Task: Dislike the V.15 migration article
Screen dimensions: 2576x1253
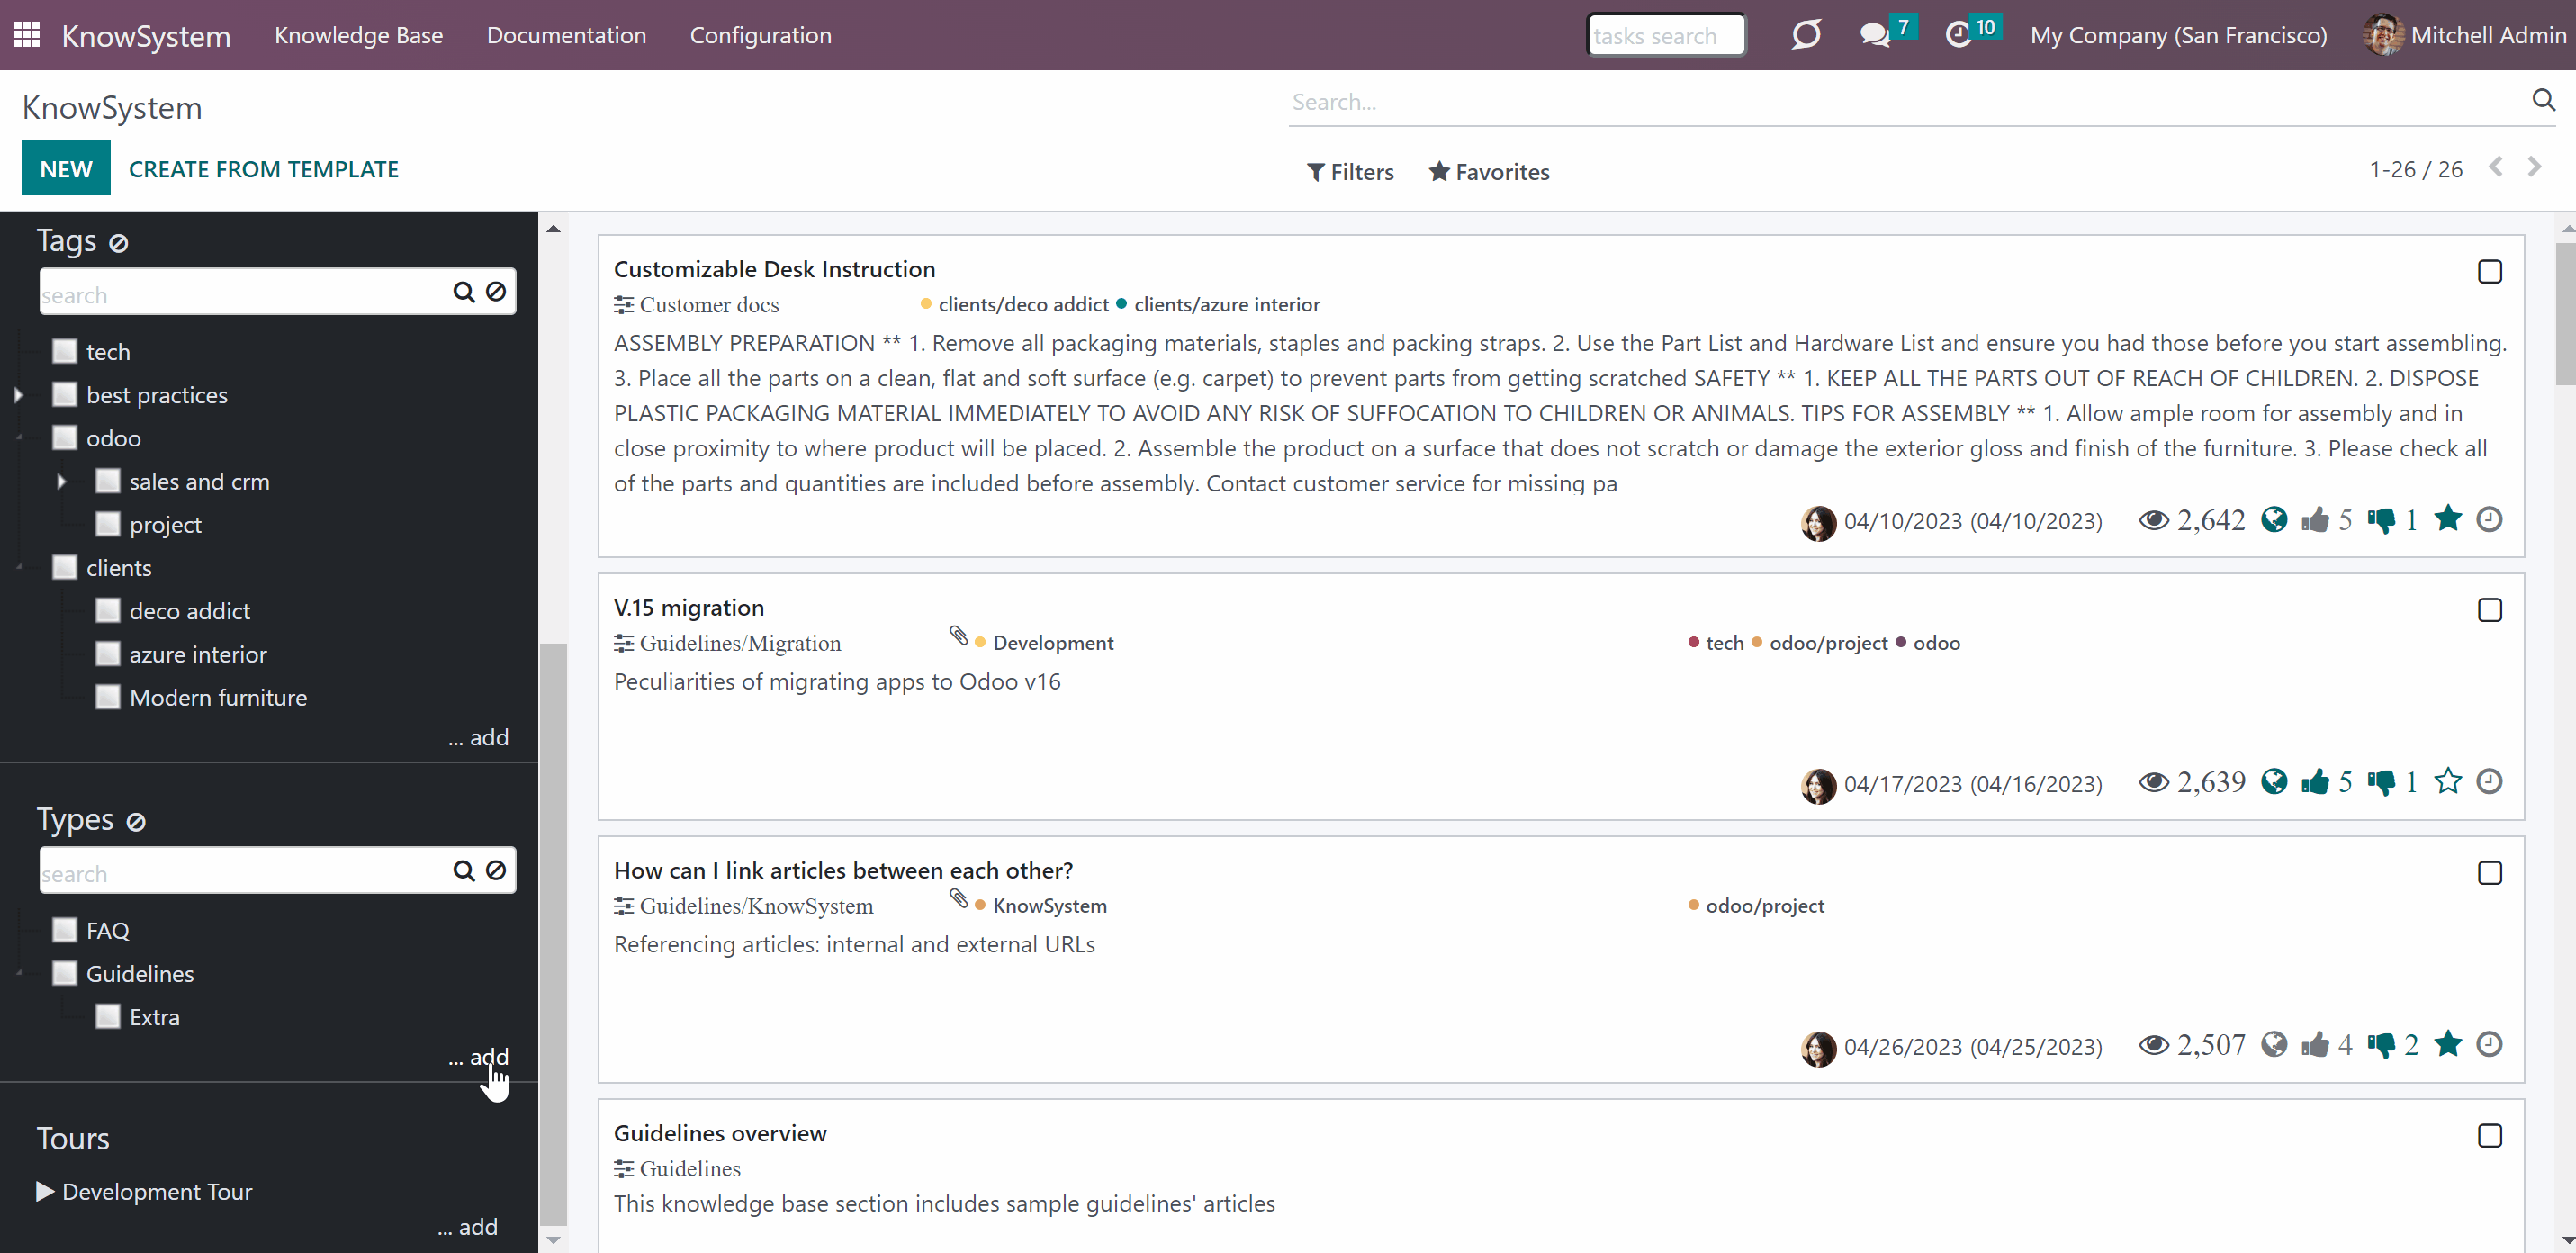Action: point(2381,782)
